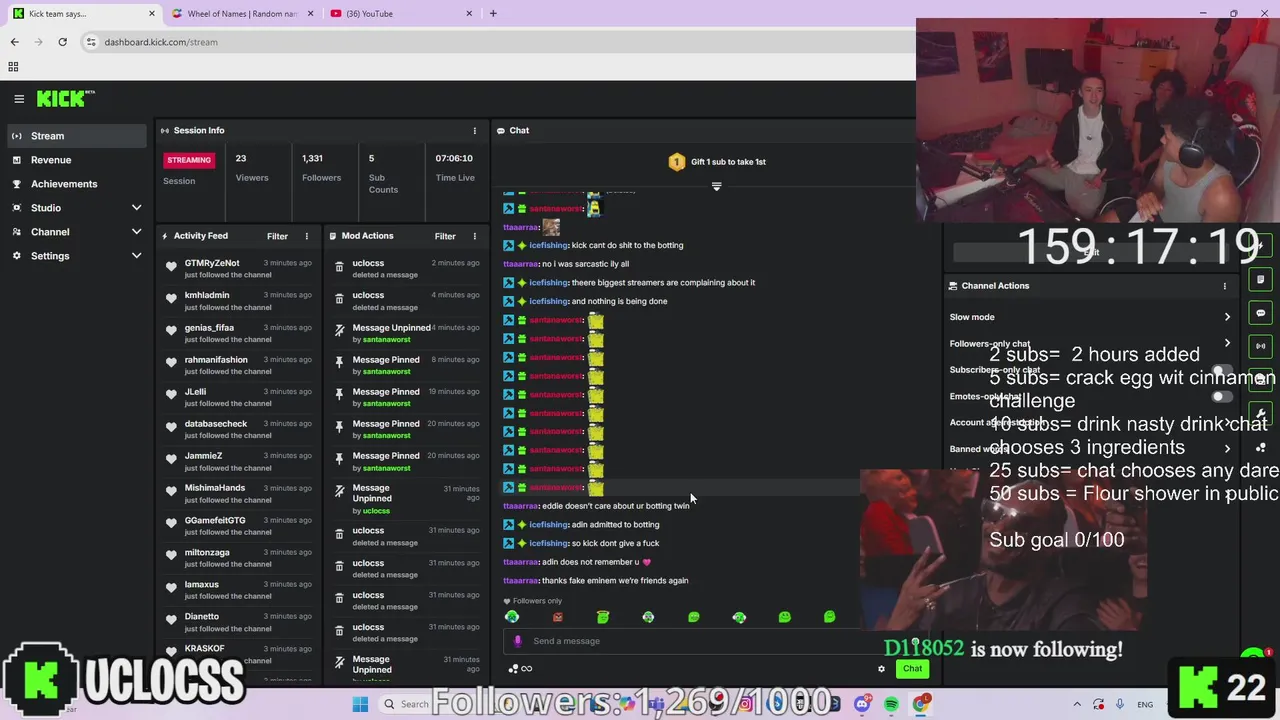Screen dimensions: 1280x720
Task: Open the Activity Feed Filter dropdown
Action: tap(277, 236)
